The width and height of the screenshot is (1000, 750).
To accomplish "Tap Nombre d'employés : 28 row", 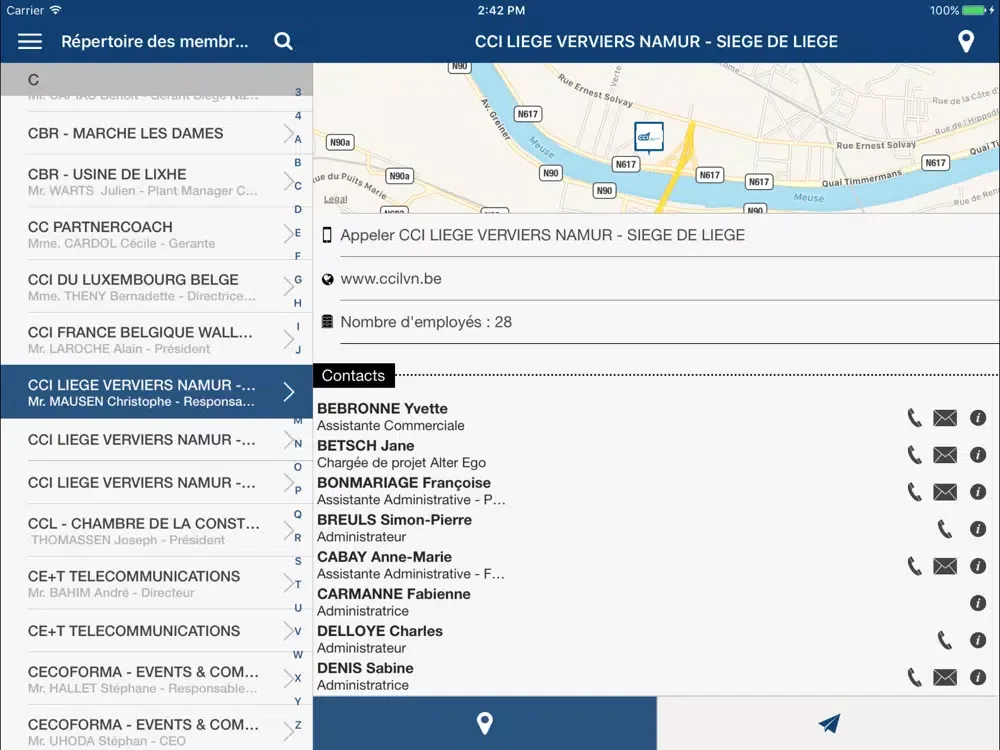I will tap(657, 322).
